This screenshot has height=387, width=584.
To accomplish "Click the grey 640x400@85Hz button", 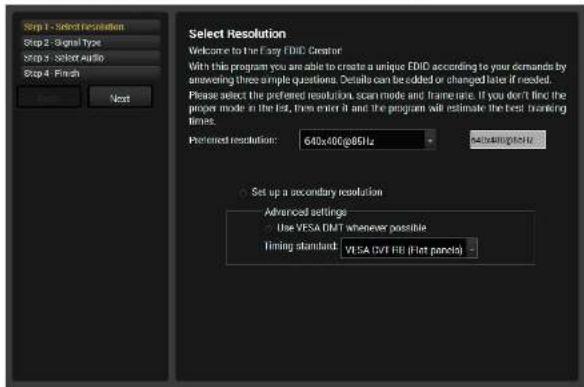I will coord(508,140).
